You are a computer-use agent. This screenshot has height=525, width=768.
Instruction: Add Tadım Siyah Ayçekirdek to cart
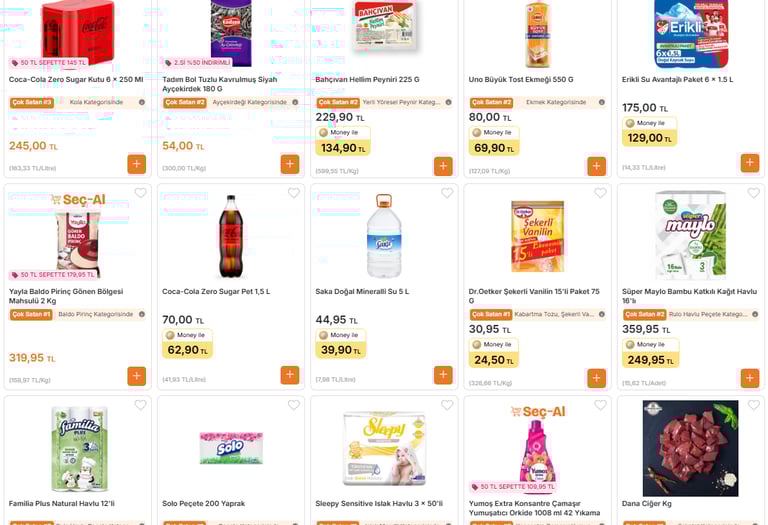pyautogui.click(x=290, y=164)
